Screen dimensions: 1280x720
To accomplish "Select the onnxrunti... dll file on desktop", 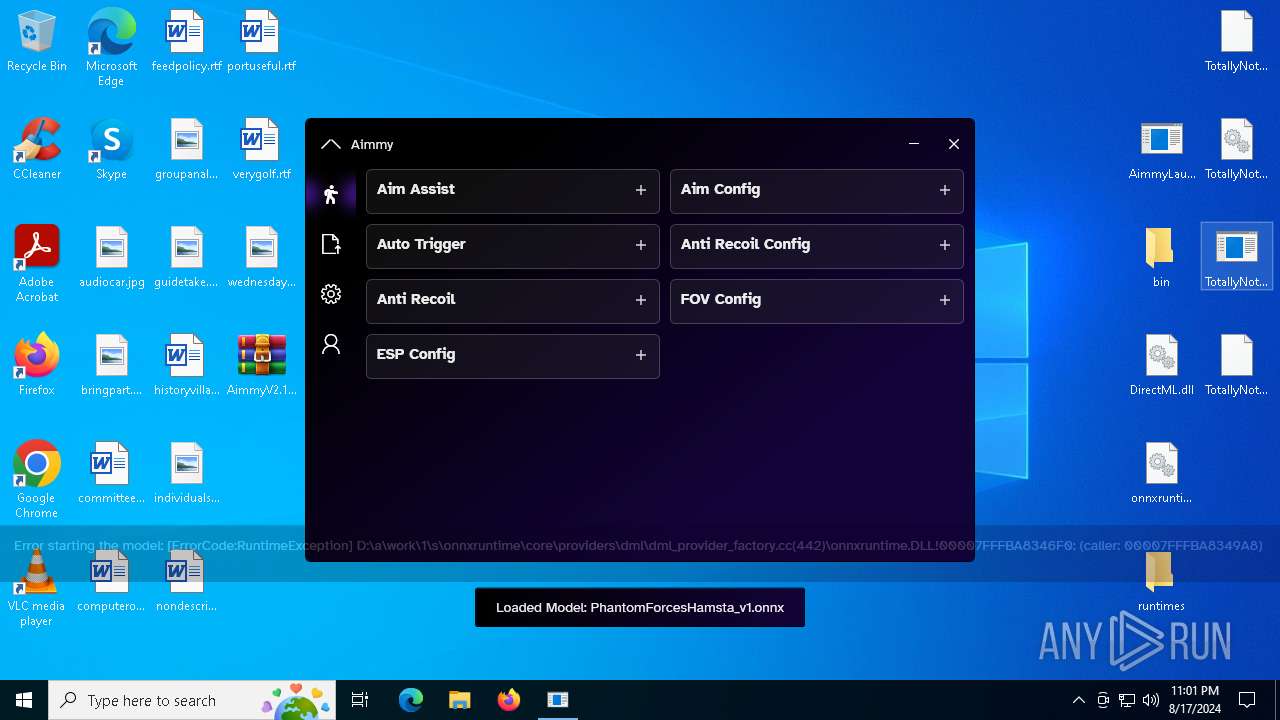I will point(1161,474).
